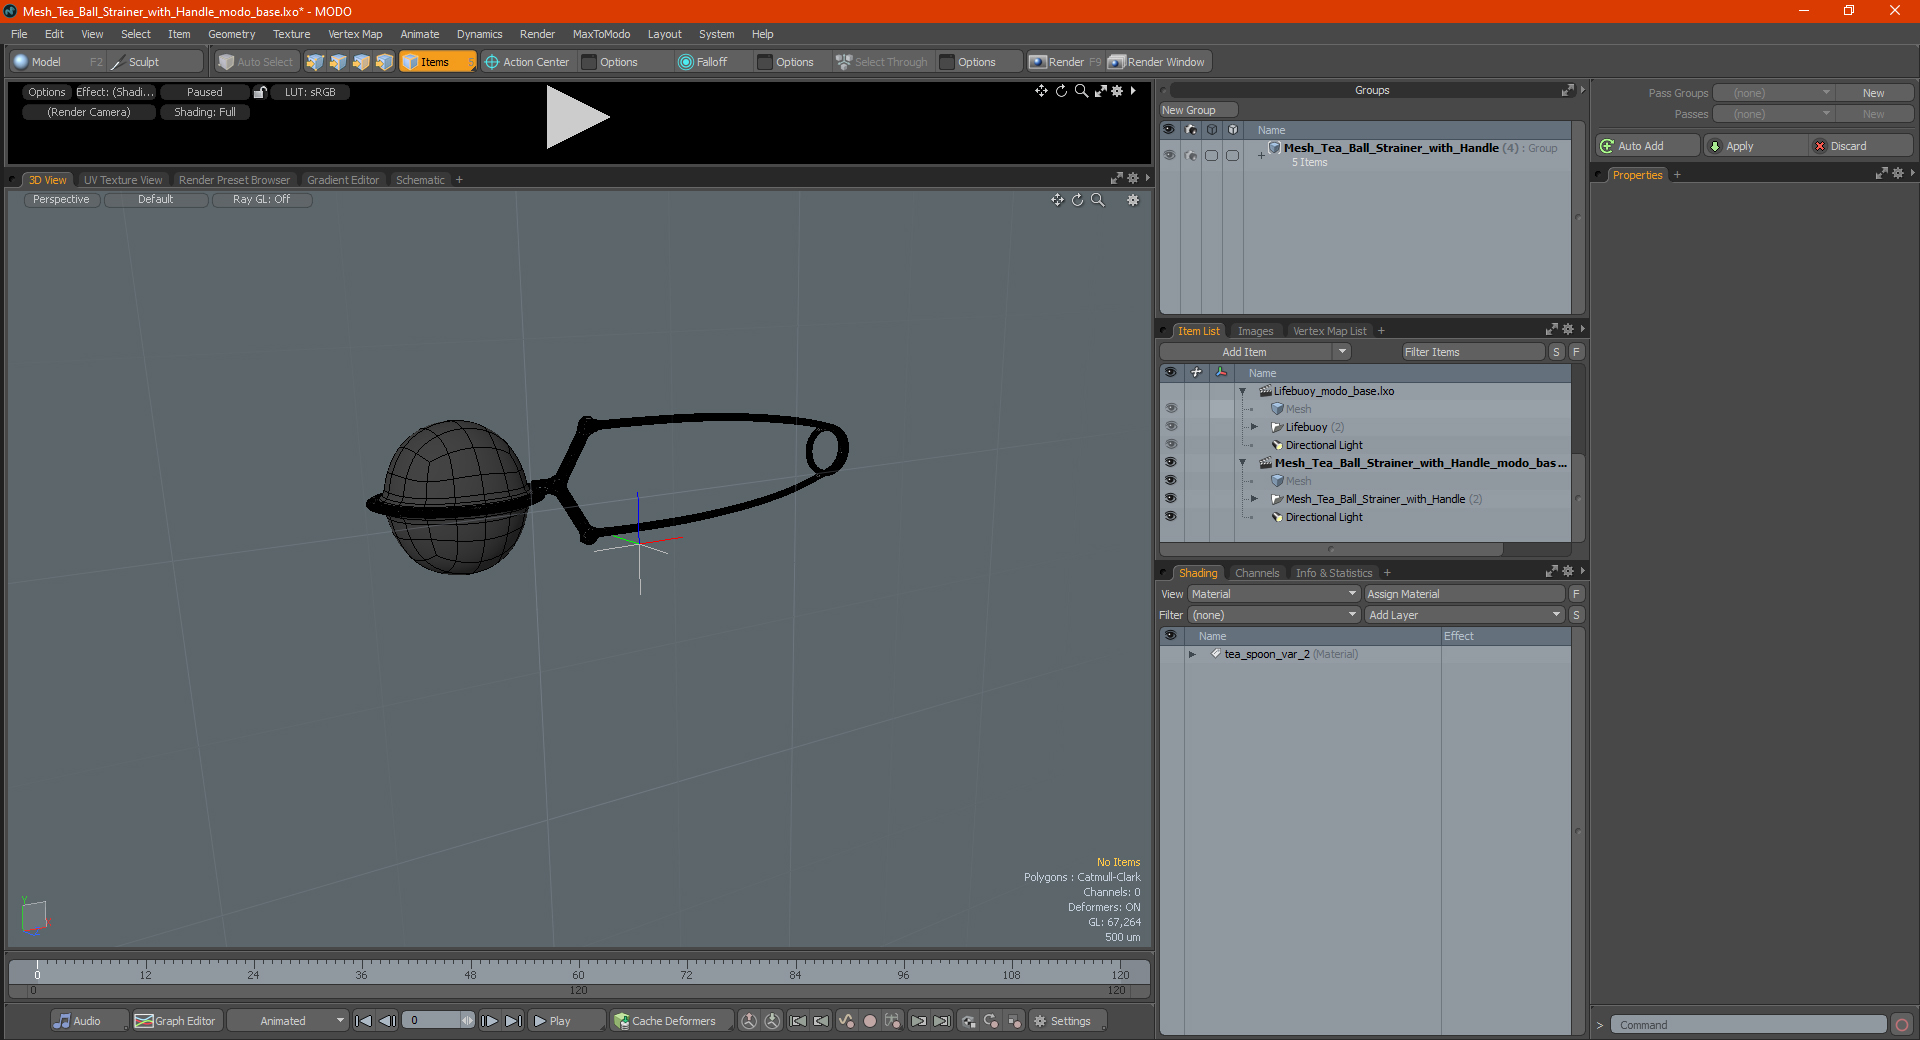Toggle Auto Select option

[x=256, y=62]
